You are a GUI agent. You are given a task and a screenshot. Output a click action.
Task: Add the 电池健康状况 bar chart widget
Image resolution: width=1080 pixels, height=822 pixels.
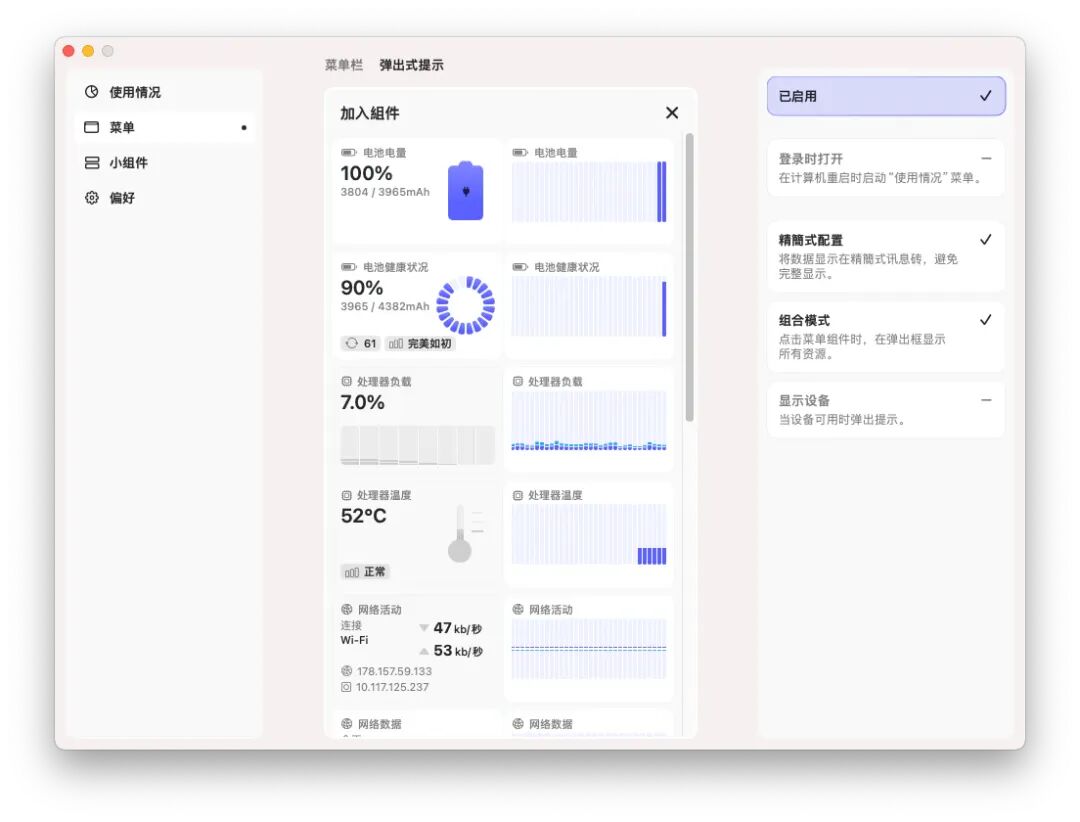tap(589, 305)
